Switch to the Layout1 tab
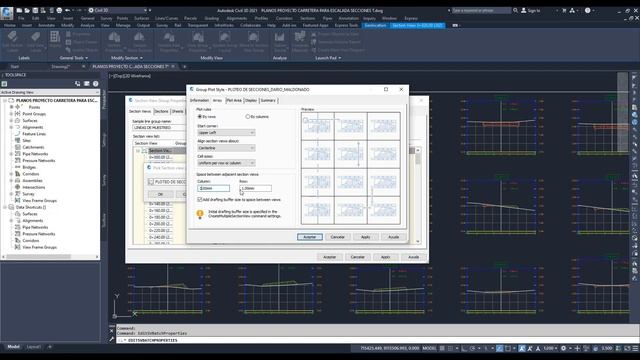The height and width of the screenshot is (360, 640). pyautogui.click(x=33, y=347)
